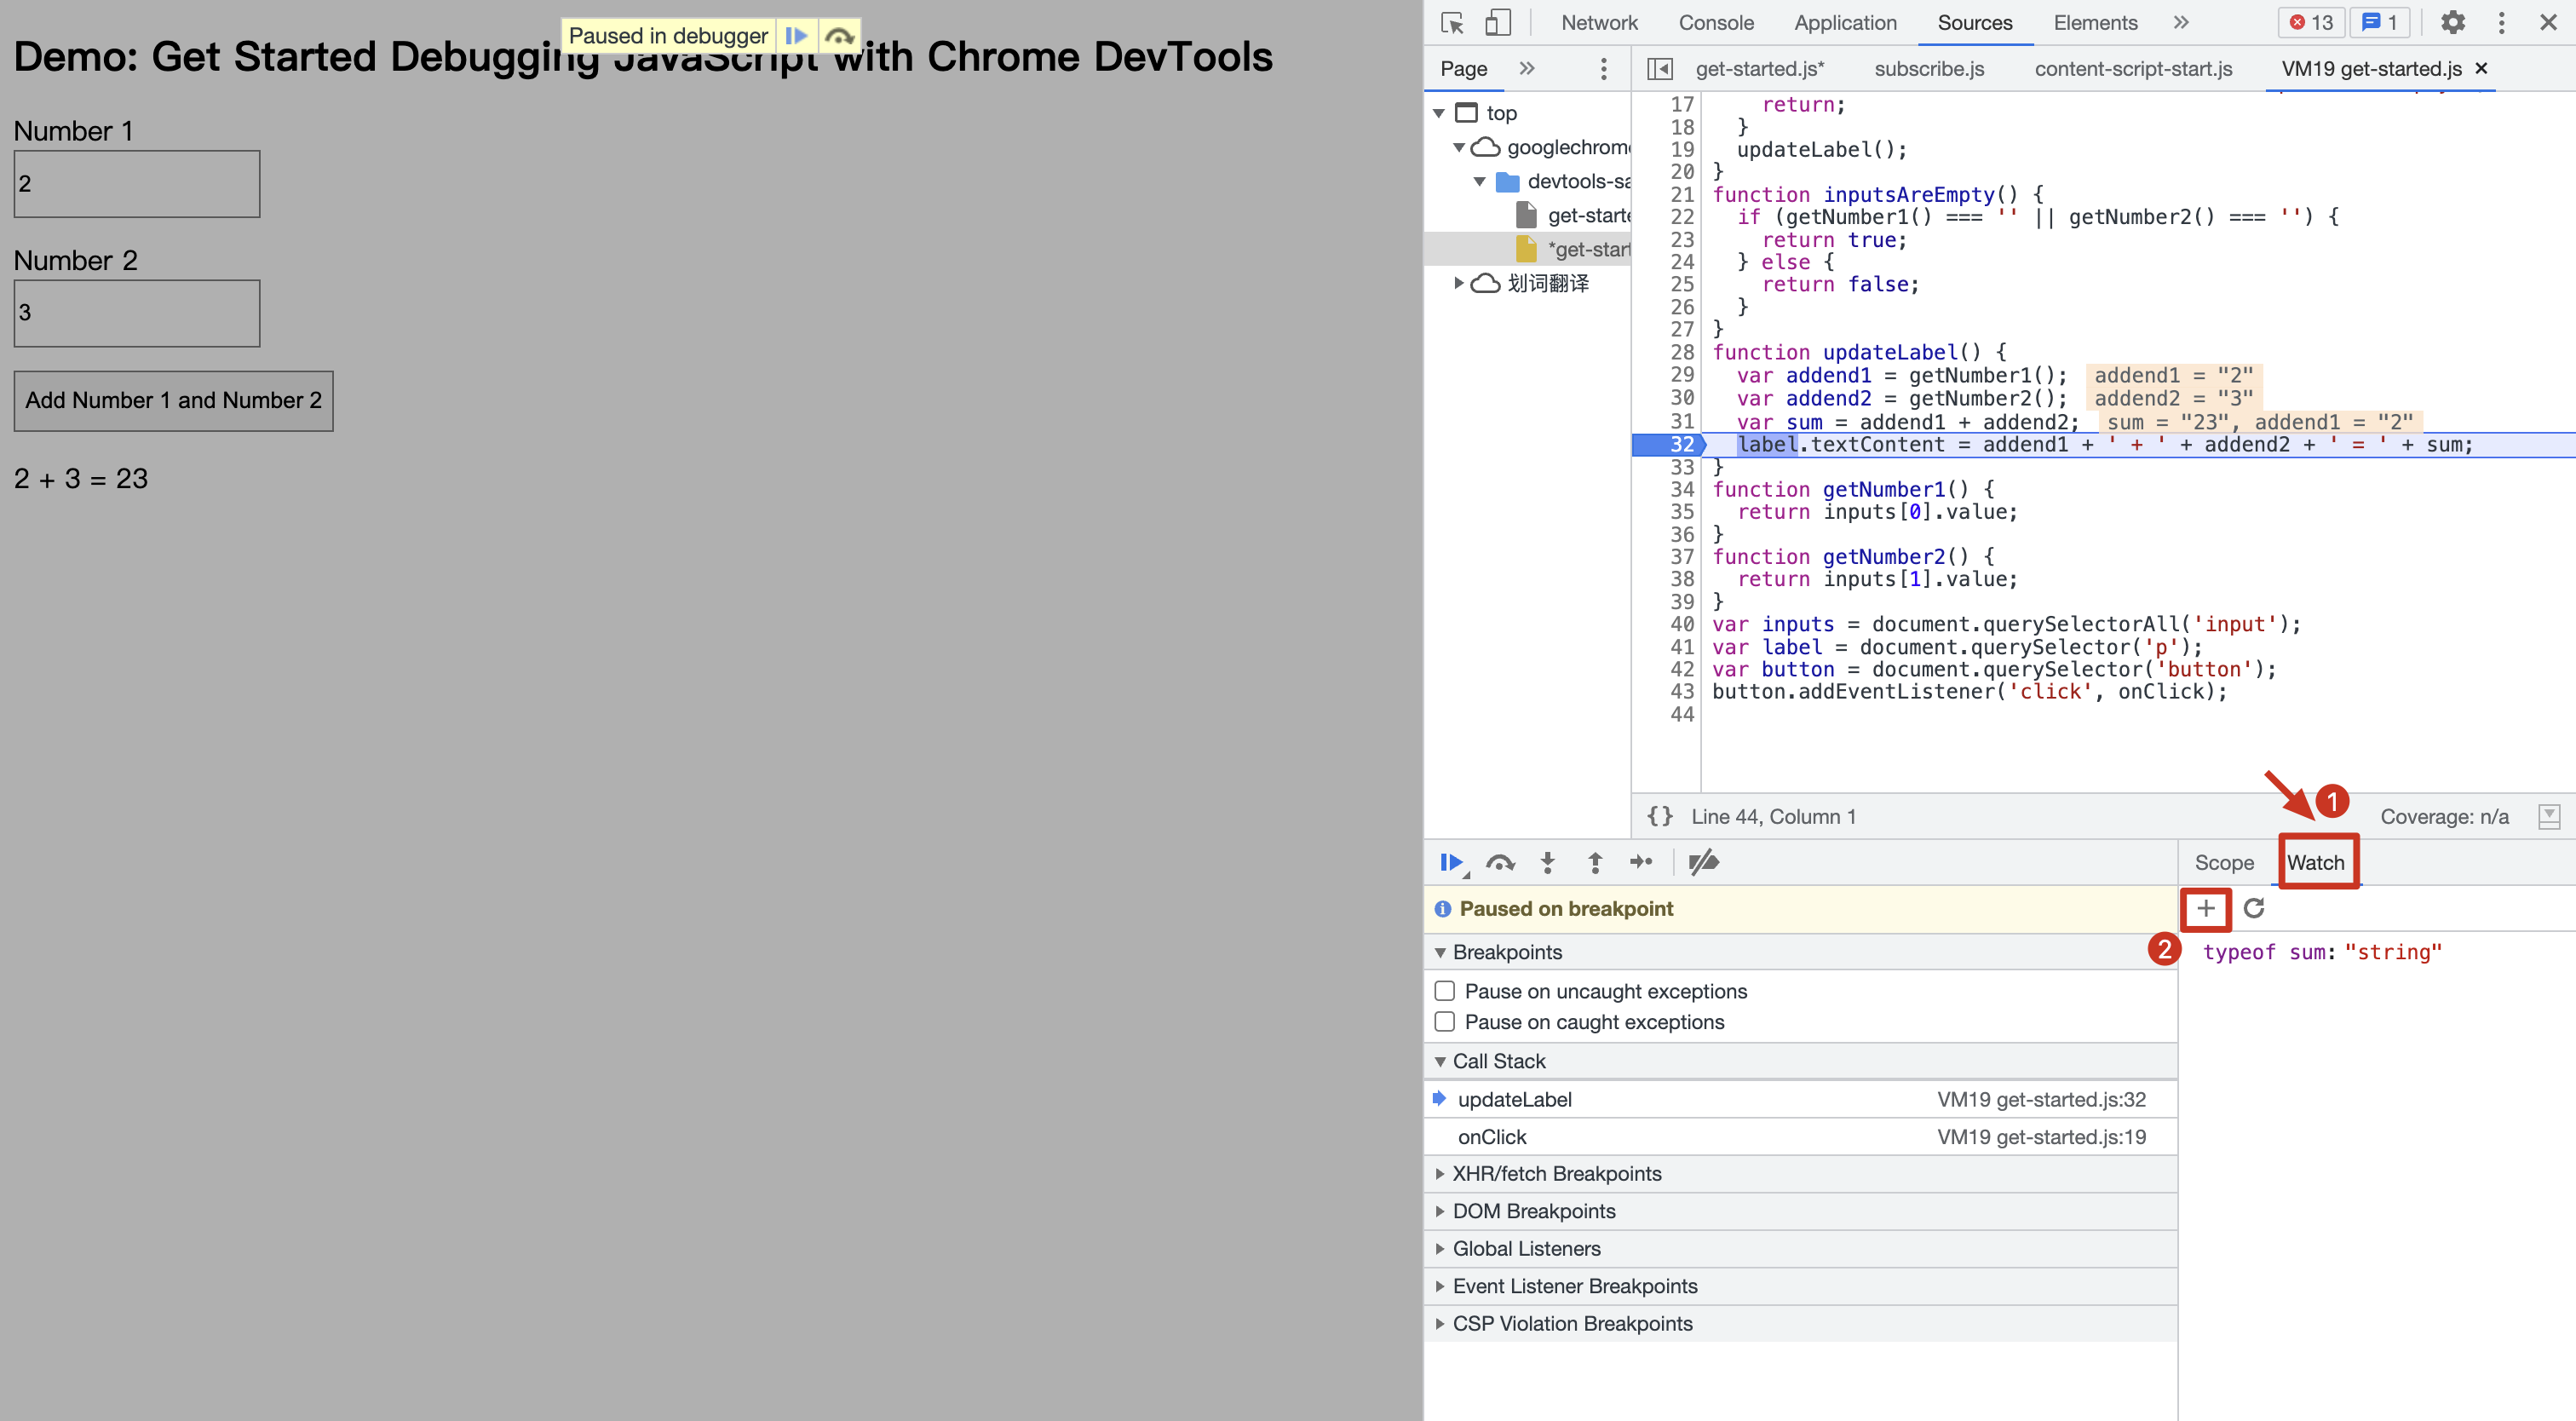Enable Pause on uncaught exceptions

click(x=1444, y=990)
